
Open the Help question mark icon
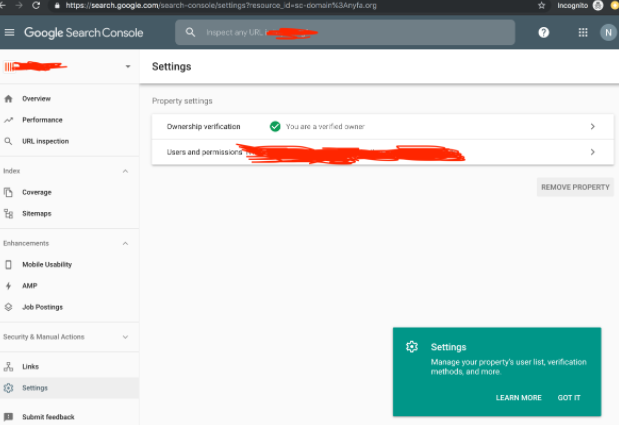(544, 32)
